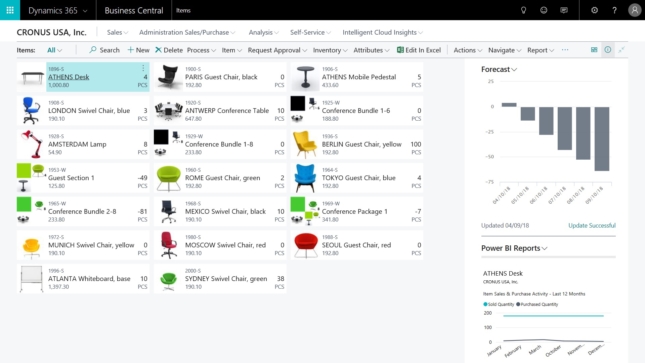Open Administration Sales/Purchase menu
The image size is (645, 363).
187,32
